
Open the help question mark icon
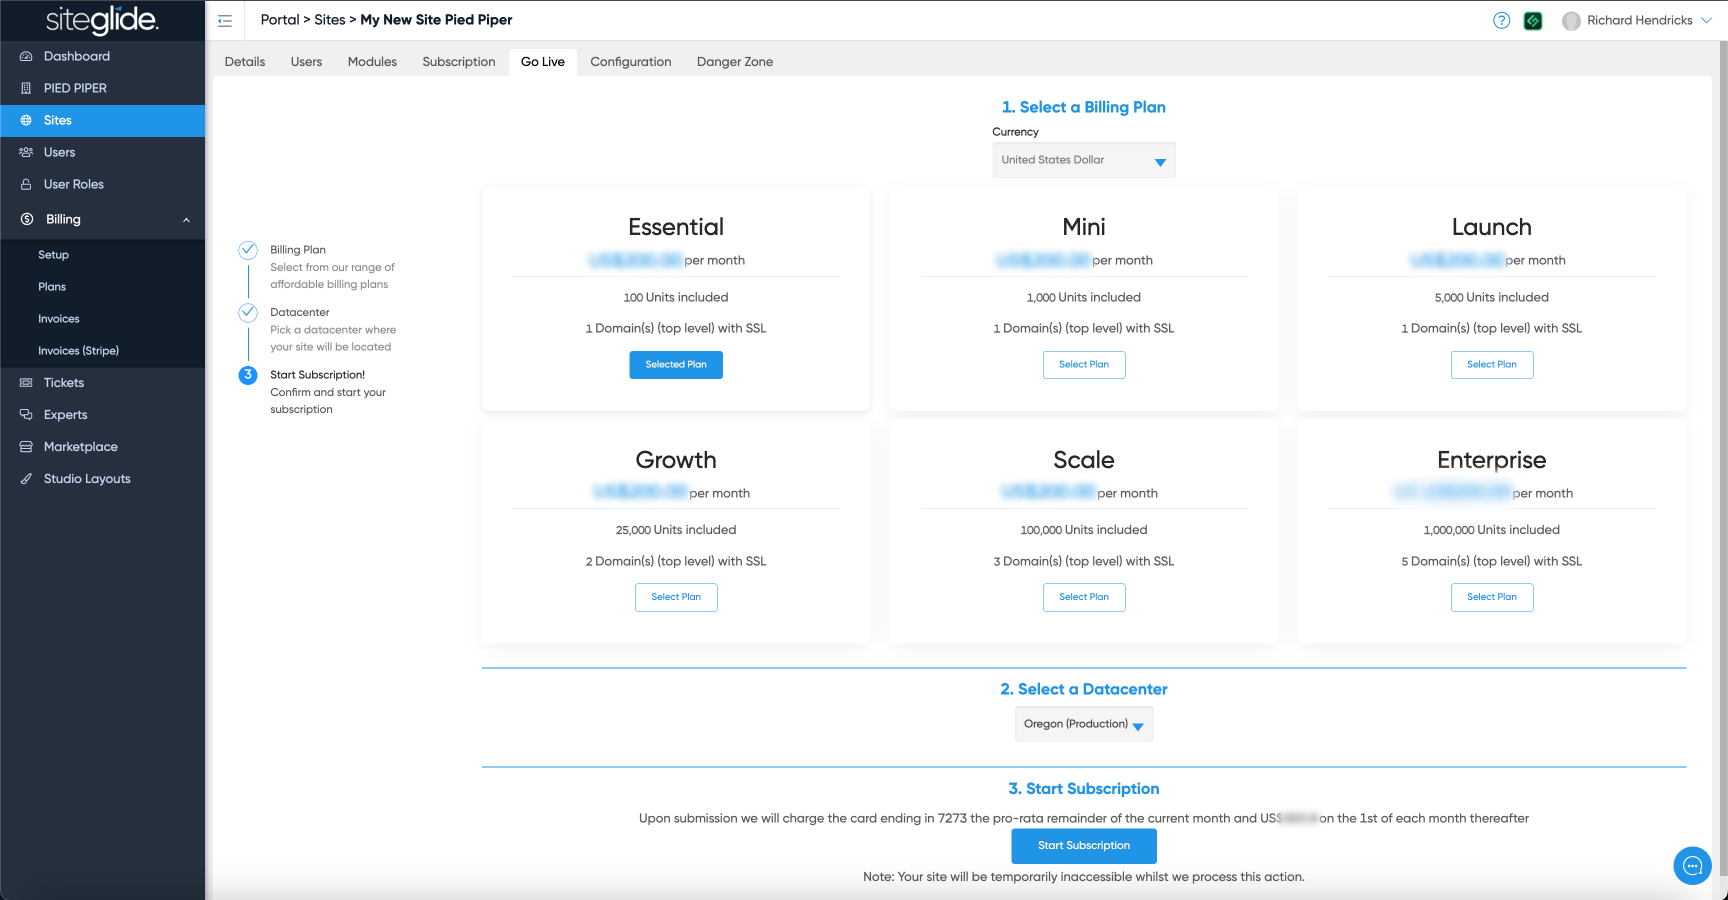pyautogui.click(x=1501, y=21)
